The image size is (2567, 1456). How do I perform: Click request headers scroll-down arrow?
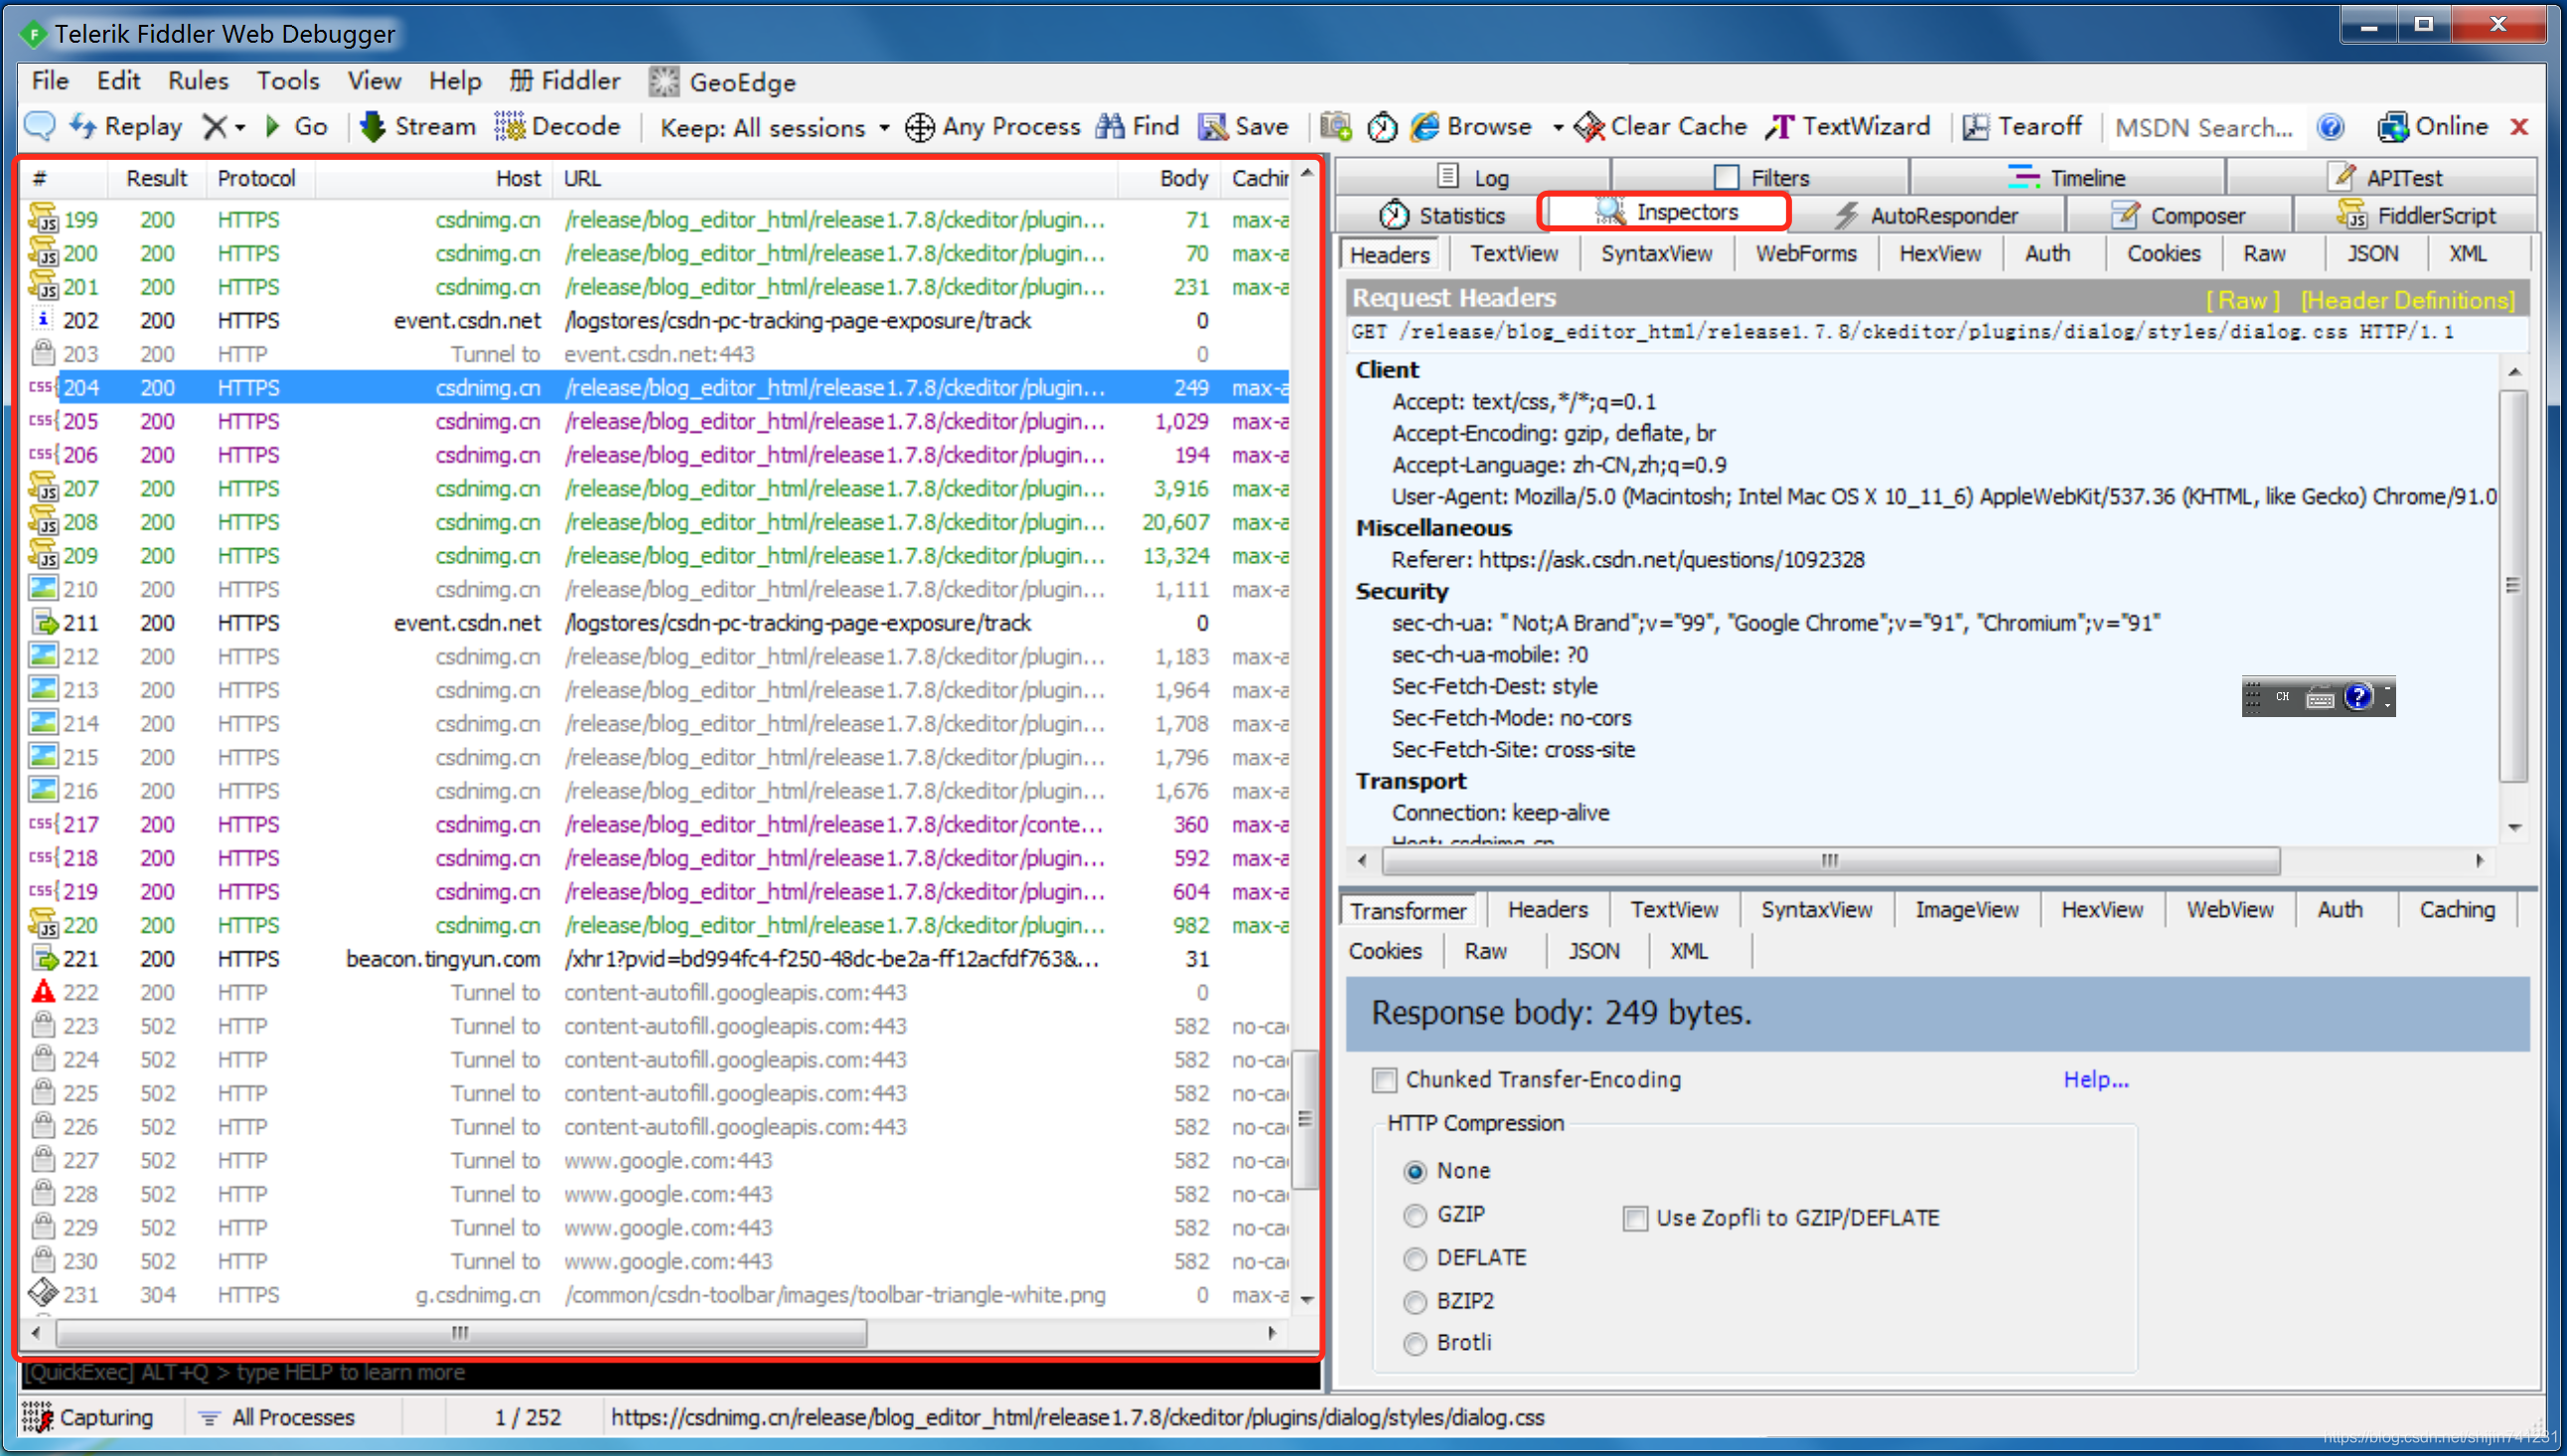click(2514, 827)
